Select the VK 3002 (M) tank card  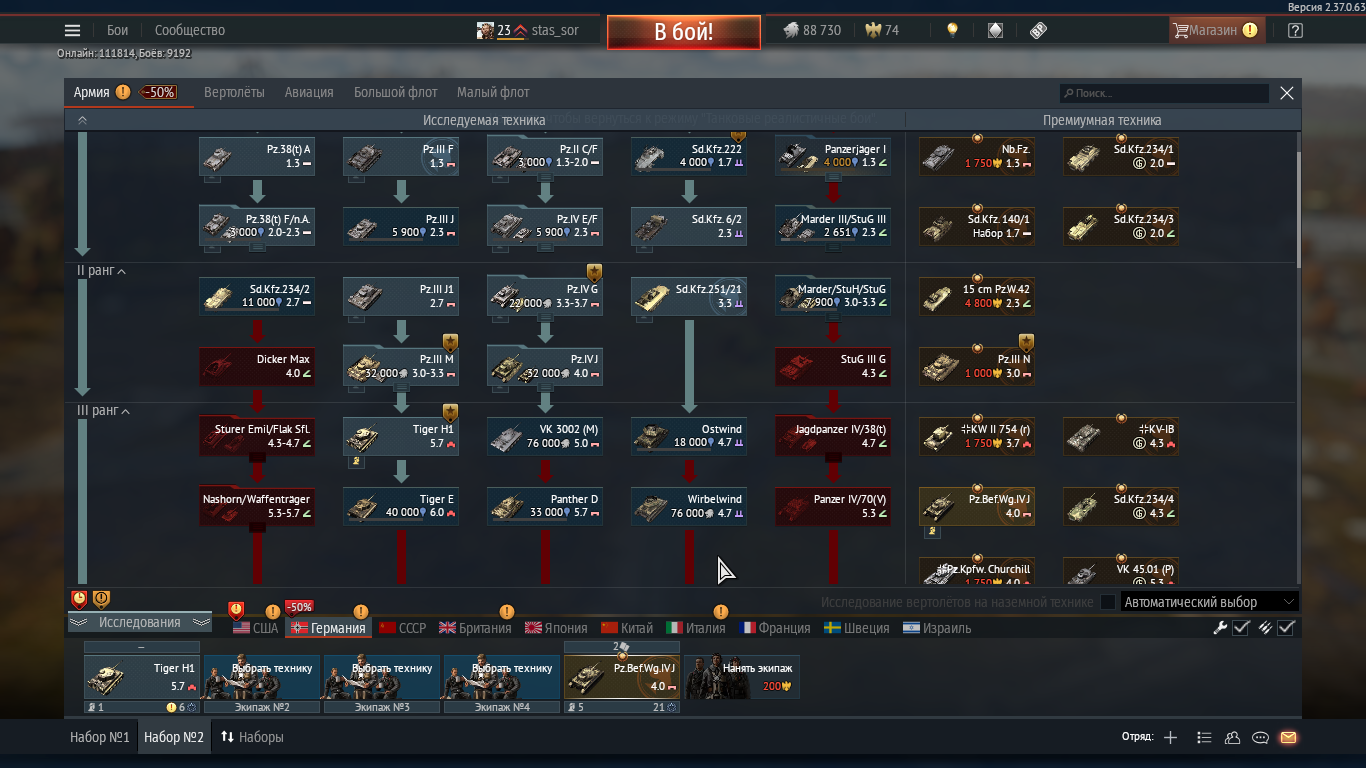(545, 436)
